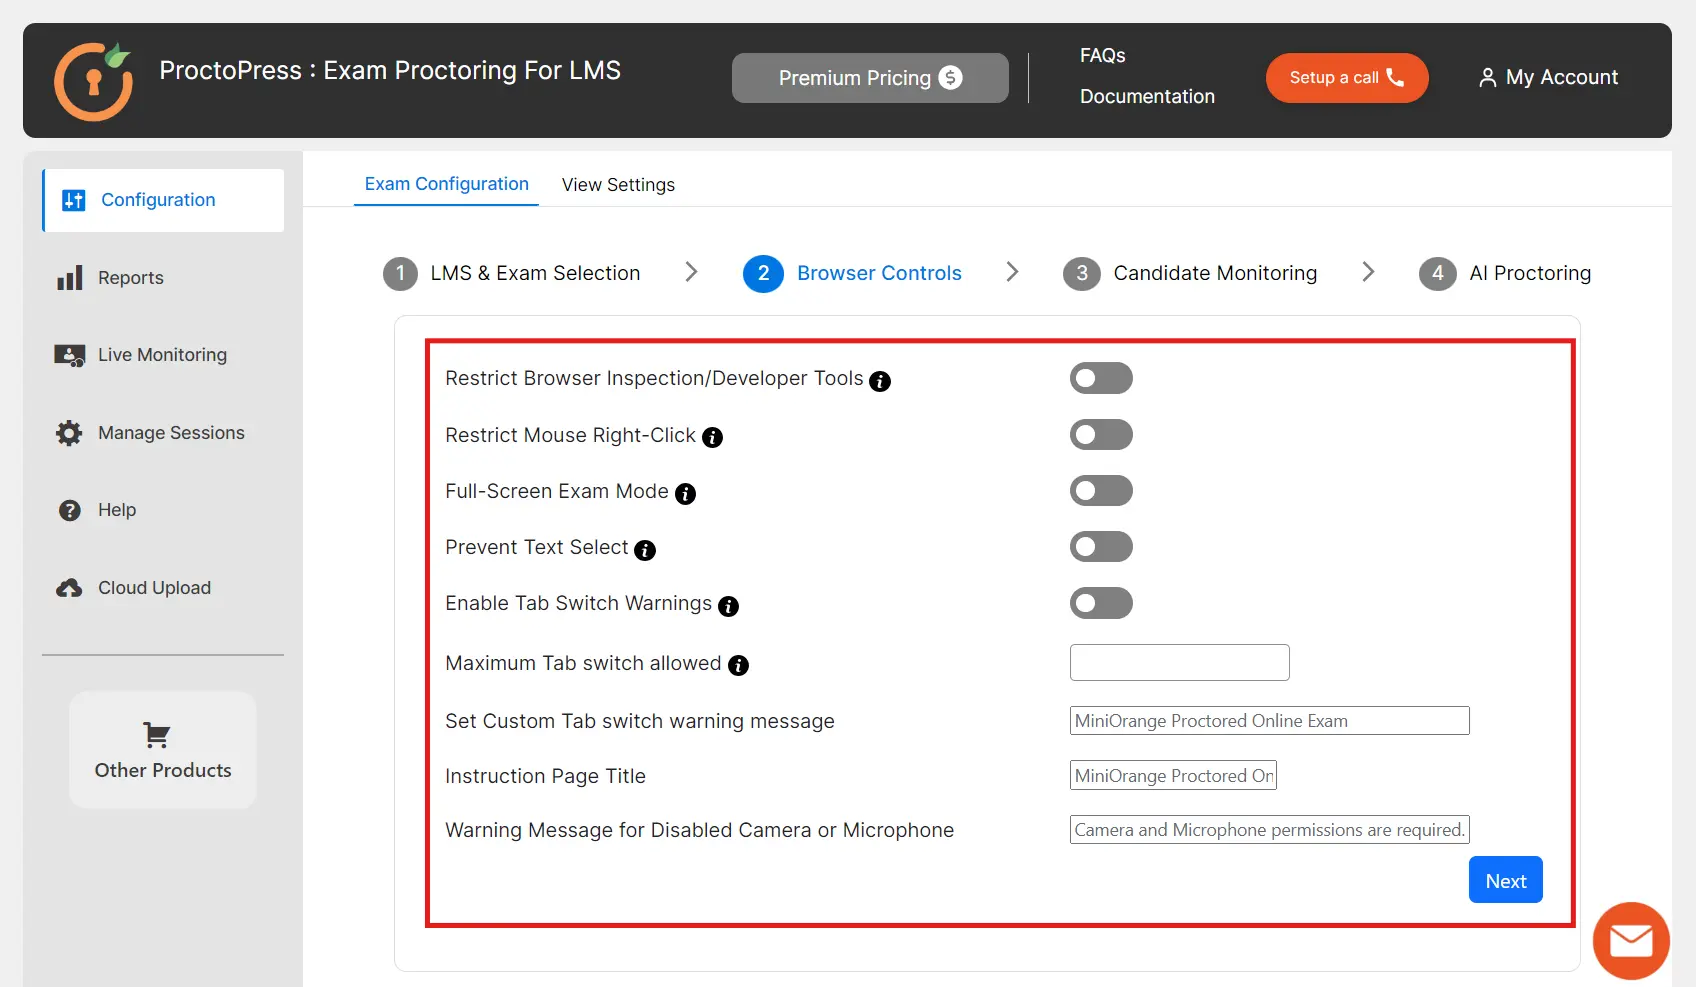Enable Restrict Mouse Right-Click switch
Screen dimensions: 1696x987
tap(1101, 434)
